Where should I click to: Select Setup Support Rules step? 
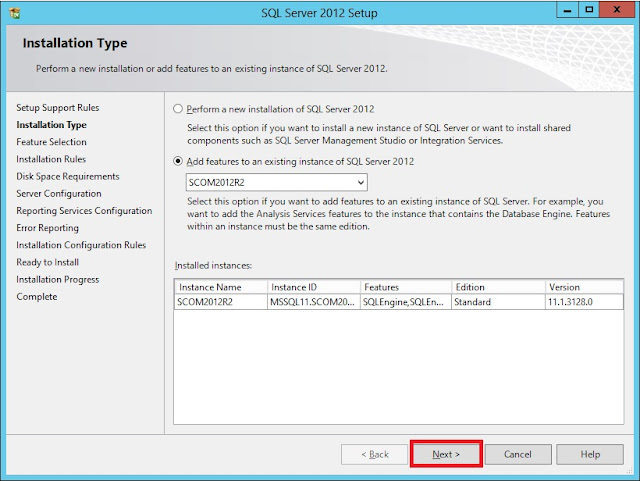(x=58, y=107)
